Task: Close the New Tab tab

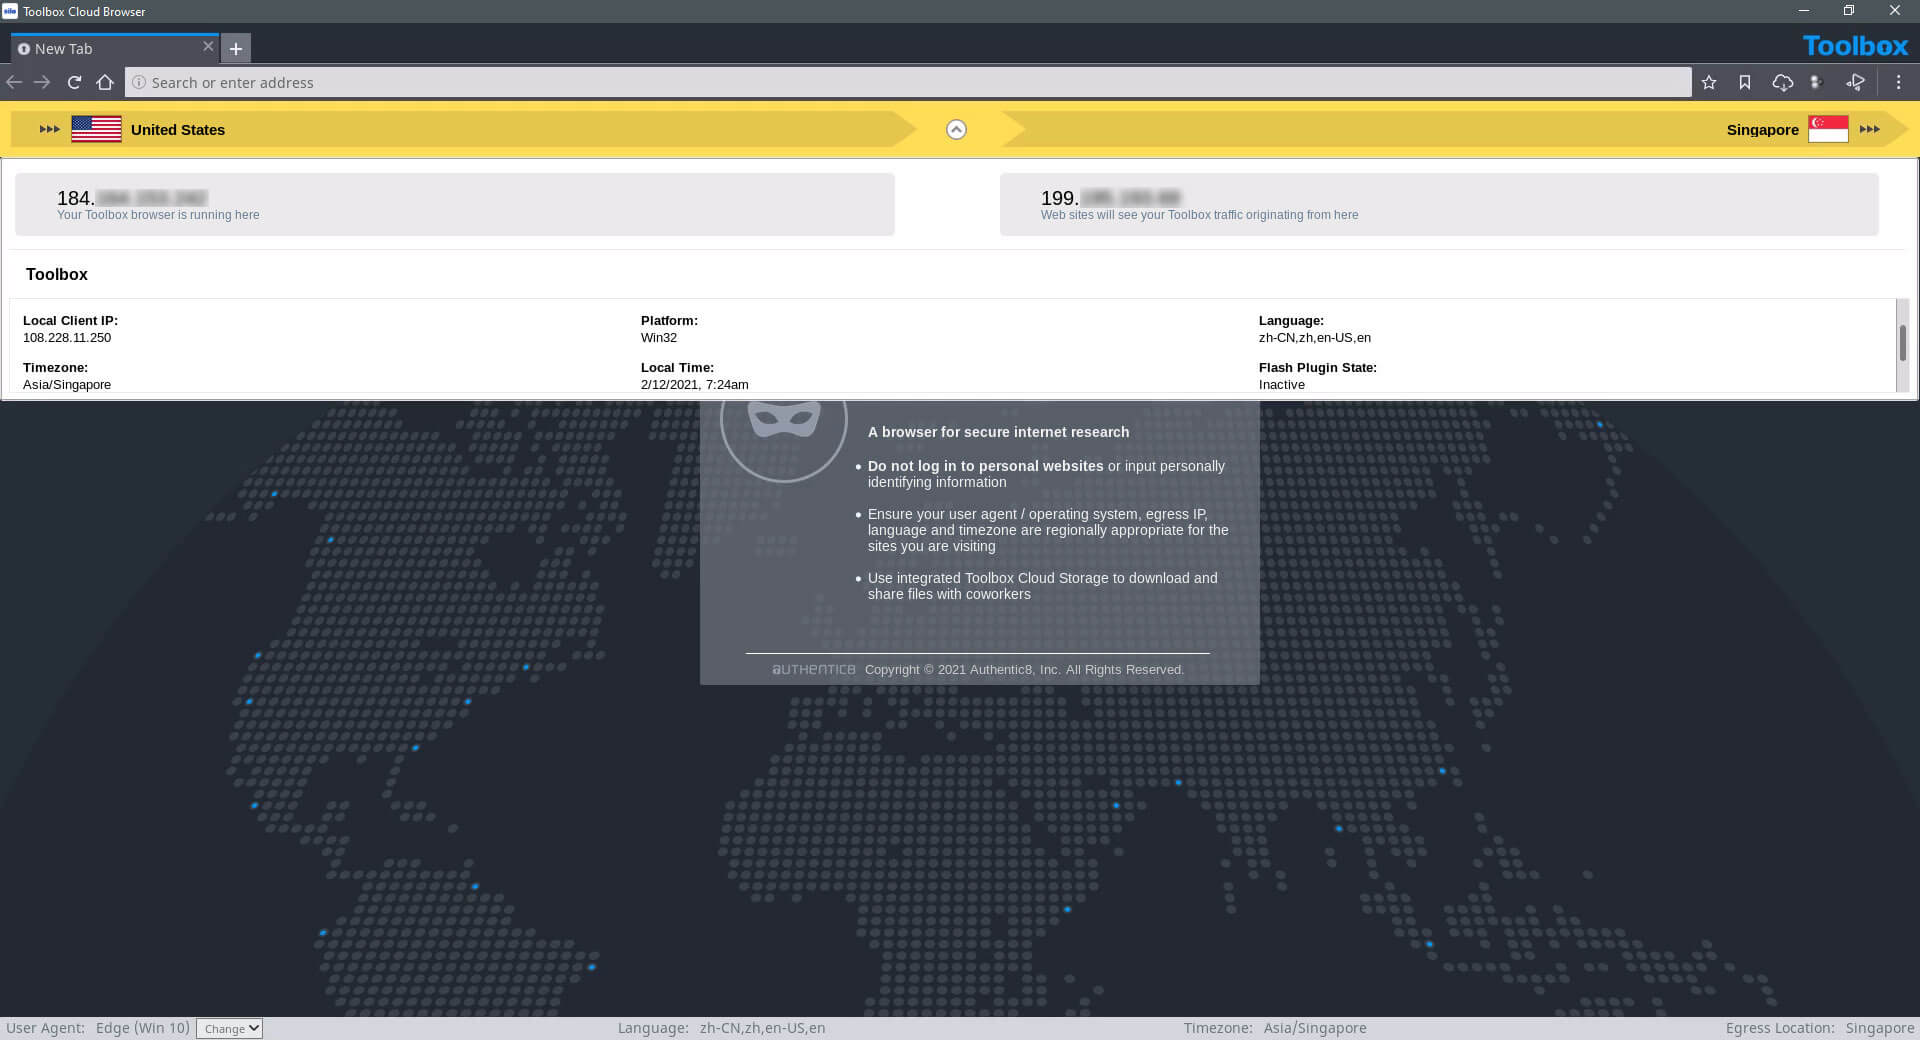Action: point(208,46)
